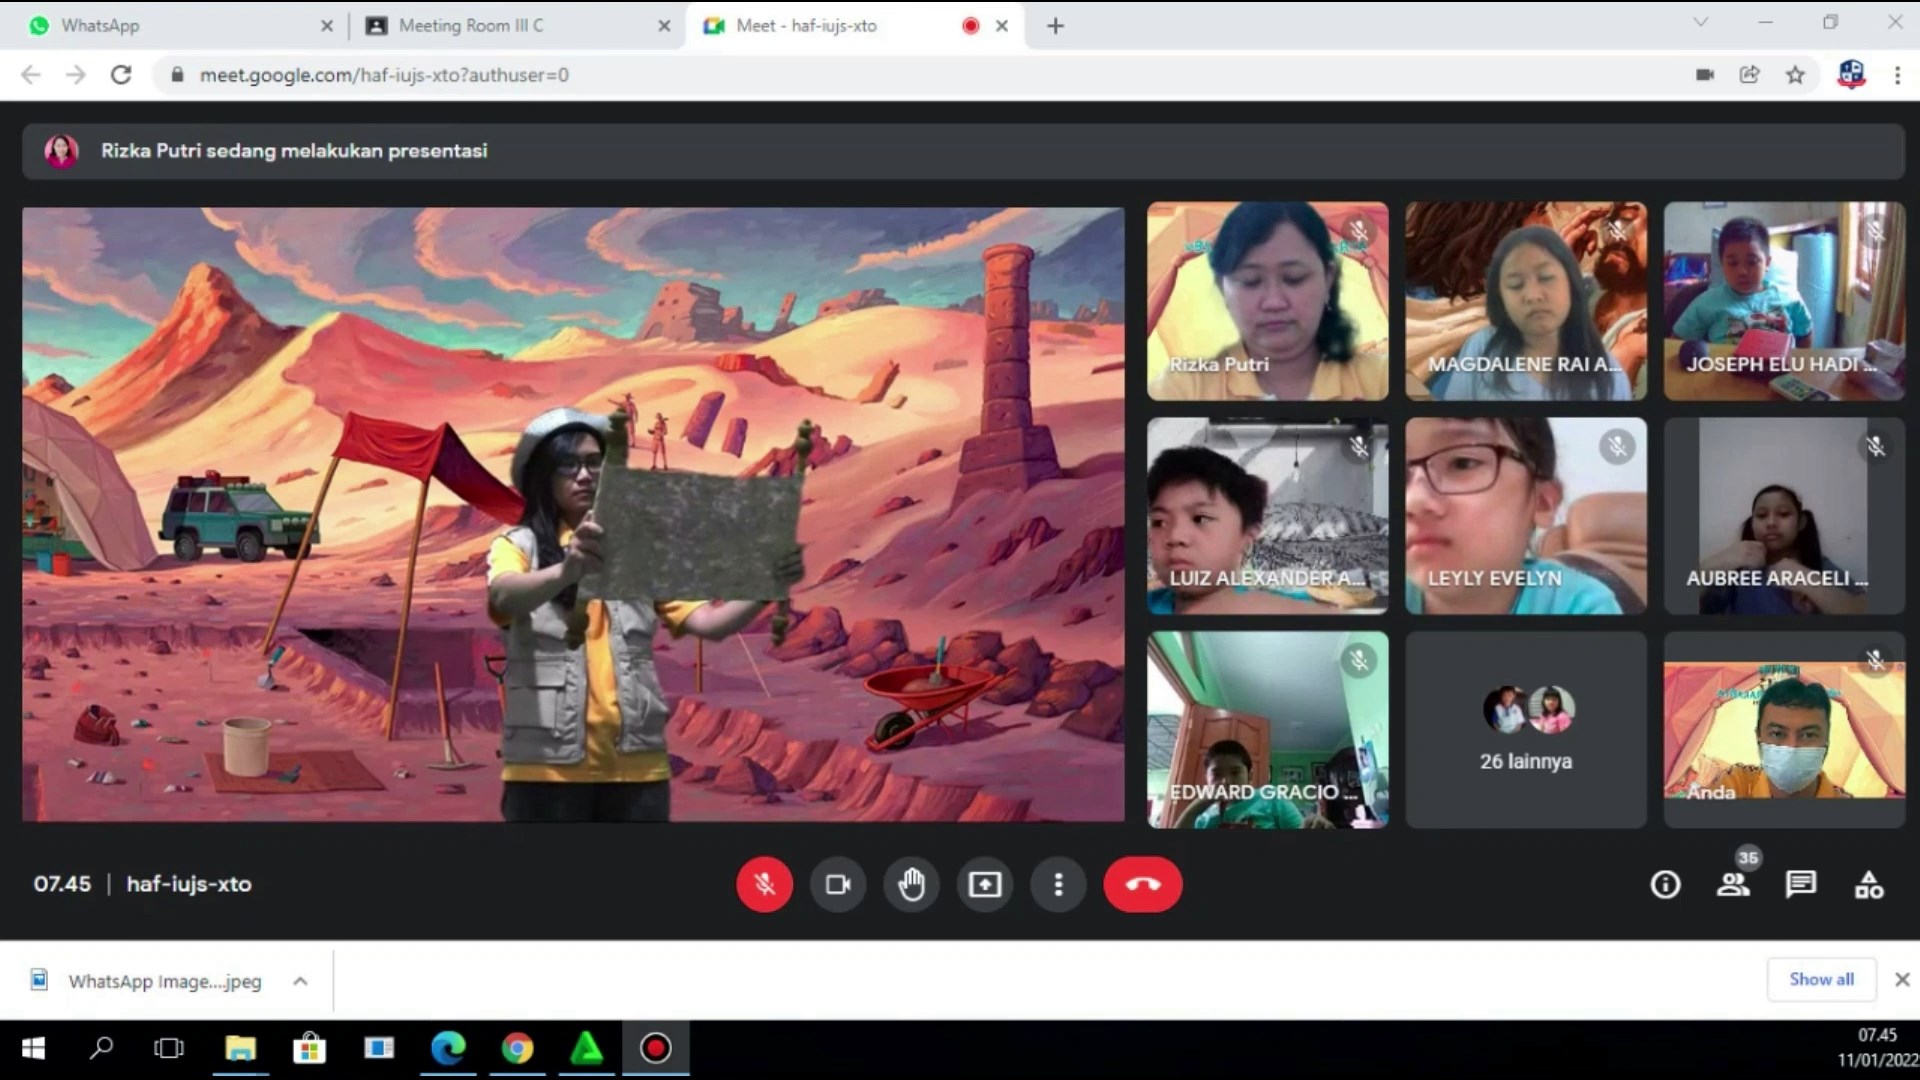This screenshot has width=1920, height=1080.
Task: Expand the WhatsApp Image download options chevron
Action: pyautogui.click(x=300, y=981)
